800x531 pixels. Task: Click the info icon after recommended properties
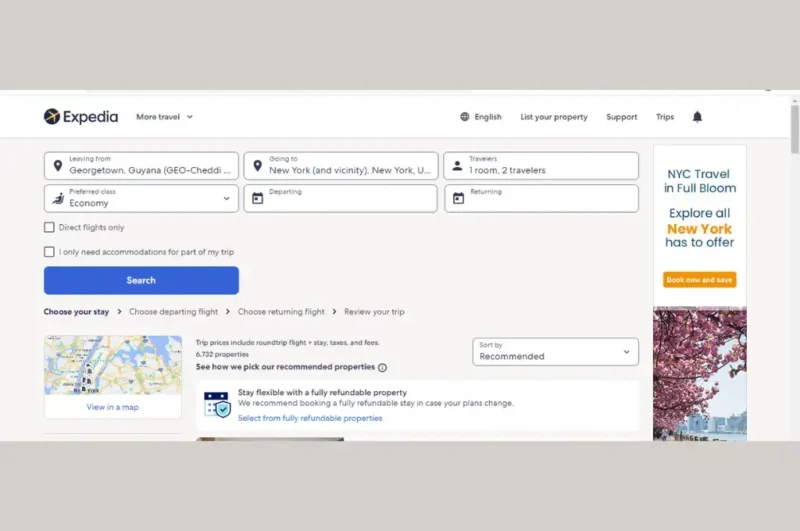tap(382, 367)
